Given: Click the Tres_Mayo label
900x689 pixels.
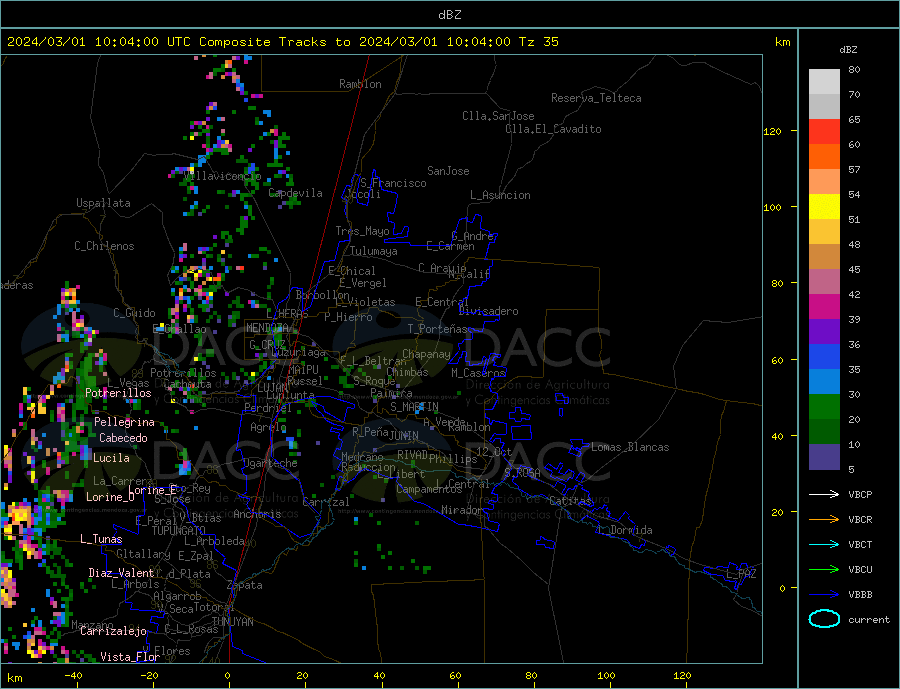Looking at the screenshot, I should point(362,231).
